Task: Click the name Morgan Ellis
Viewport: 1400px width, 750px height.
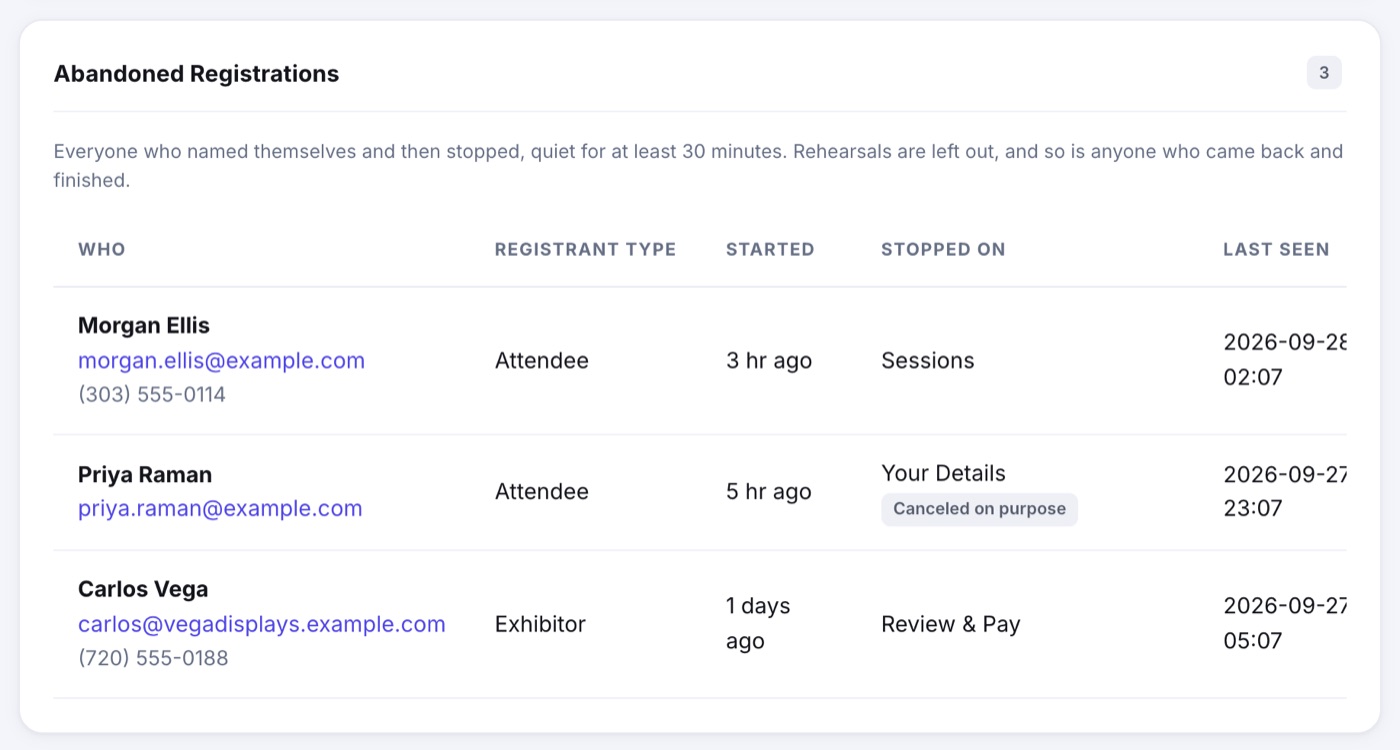Action: pos(144,325)
